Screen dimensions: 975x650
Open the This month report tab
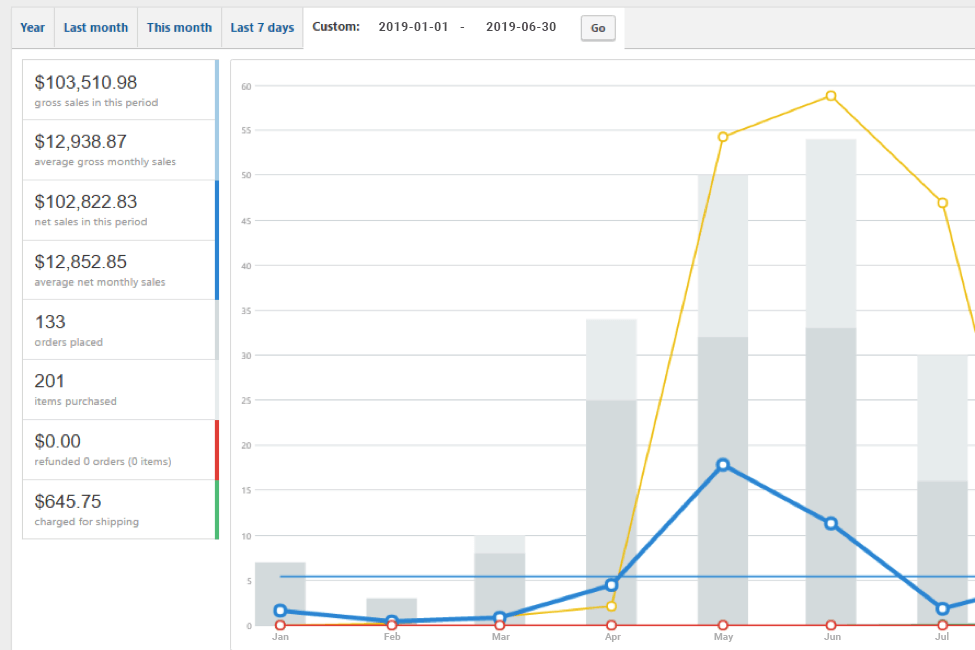179,28
